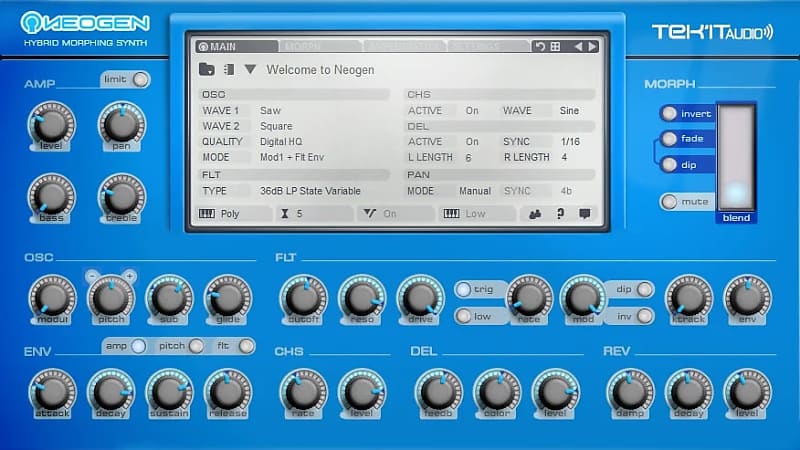Toggle the FLT inv switch

coord(644,316)
